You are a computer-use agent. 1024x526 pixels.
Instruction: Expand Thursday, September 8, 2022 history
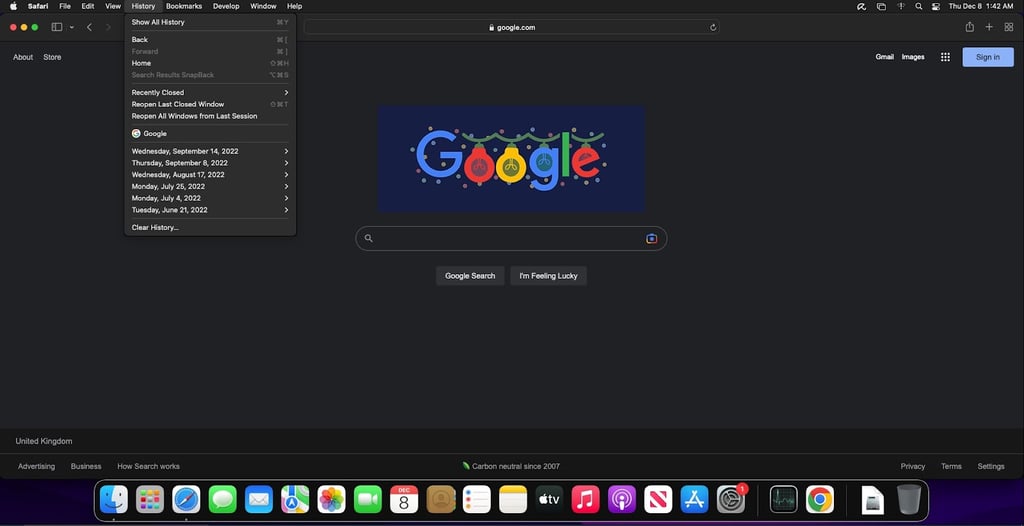(210, 163)
